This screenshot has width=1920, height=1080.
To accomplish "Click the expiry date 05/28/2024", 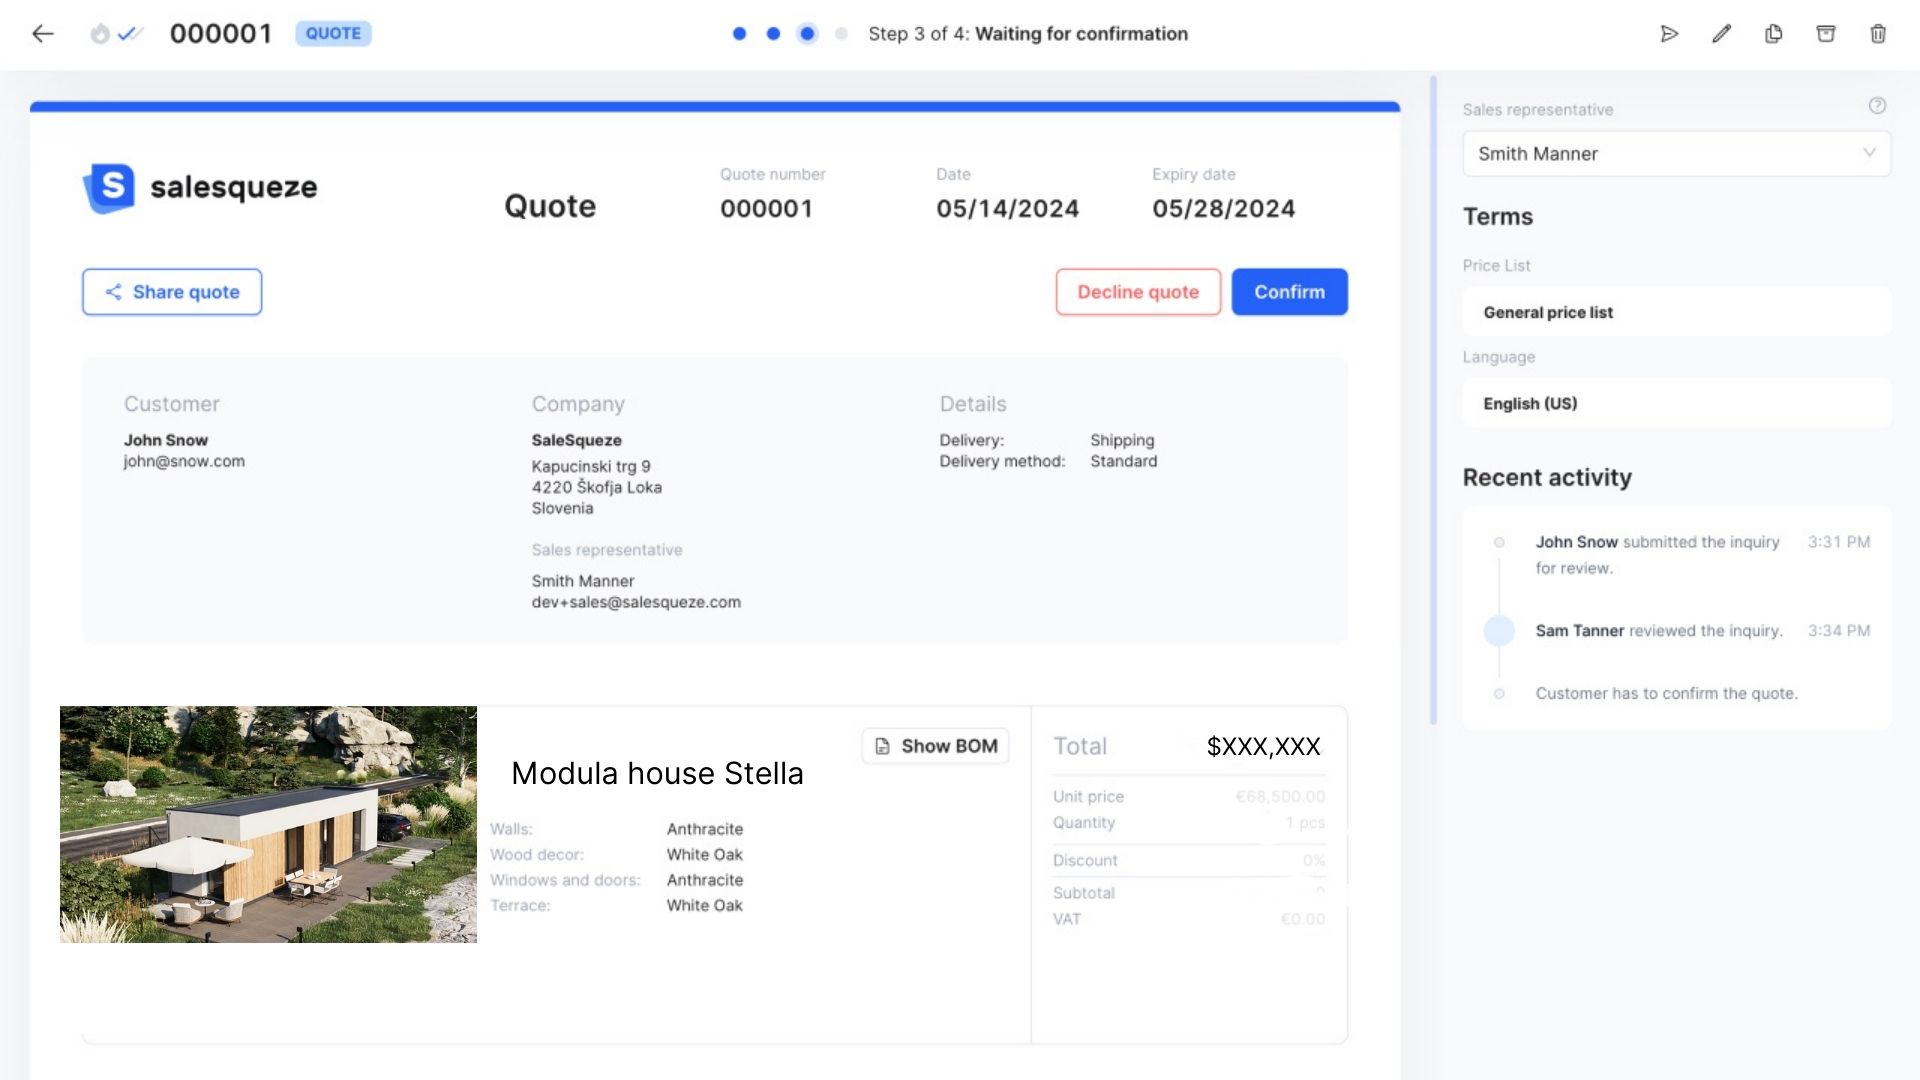I will pyautogui.click(x=1223, y=209).
